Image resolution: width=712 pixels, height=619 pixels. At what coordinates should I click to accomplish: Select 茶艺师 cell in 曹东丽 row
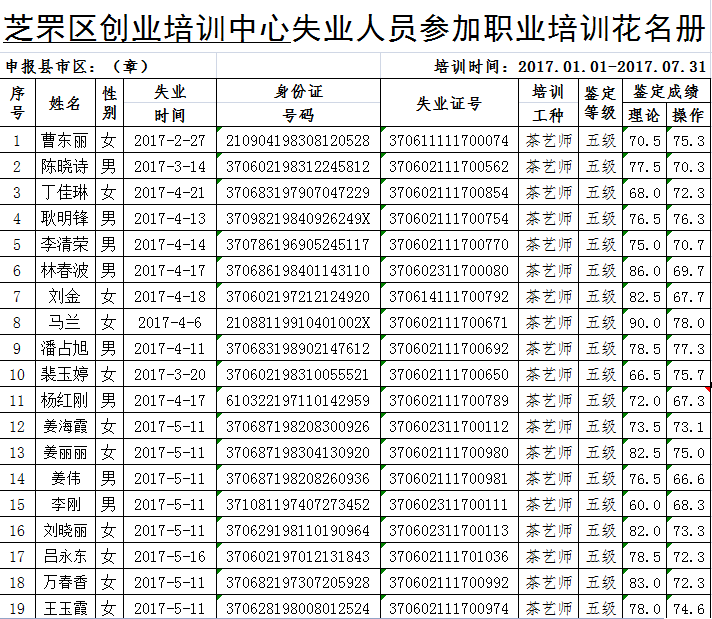(549, 140)
